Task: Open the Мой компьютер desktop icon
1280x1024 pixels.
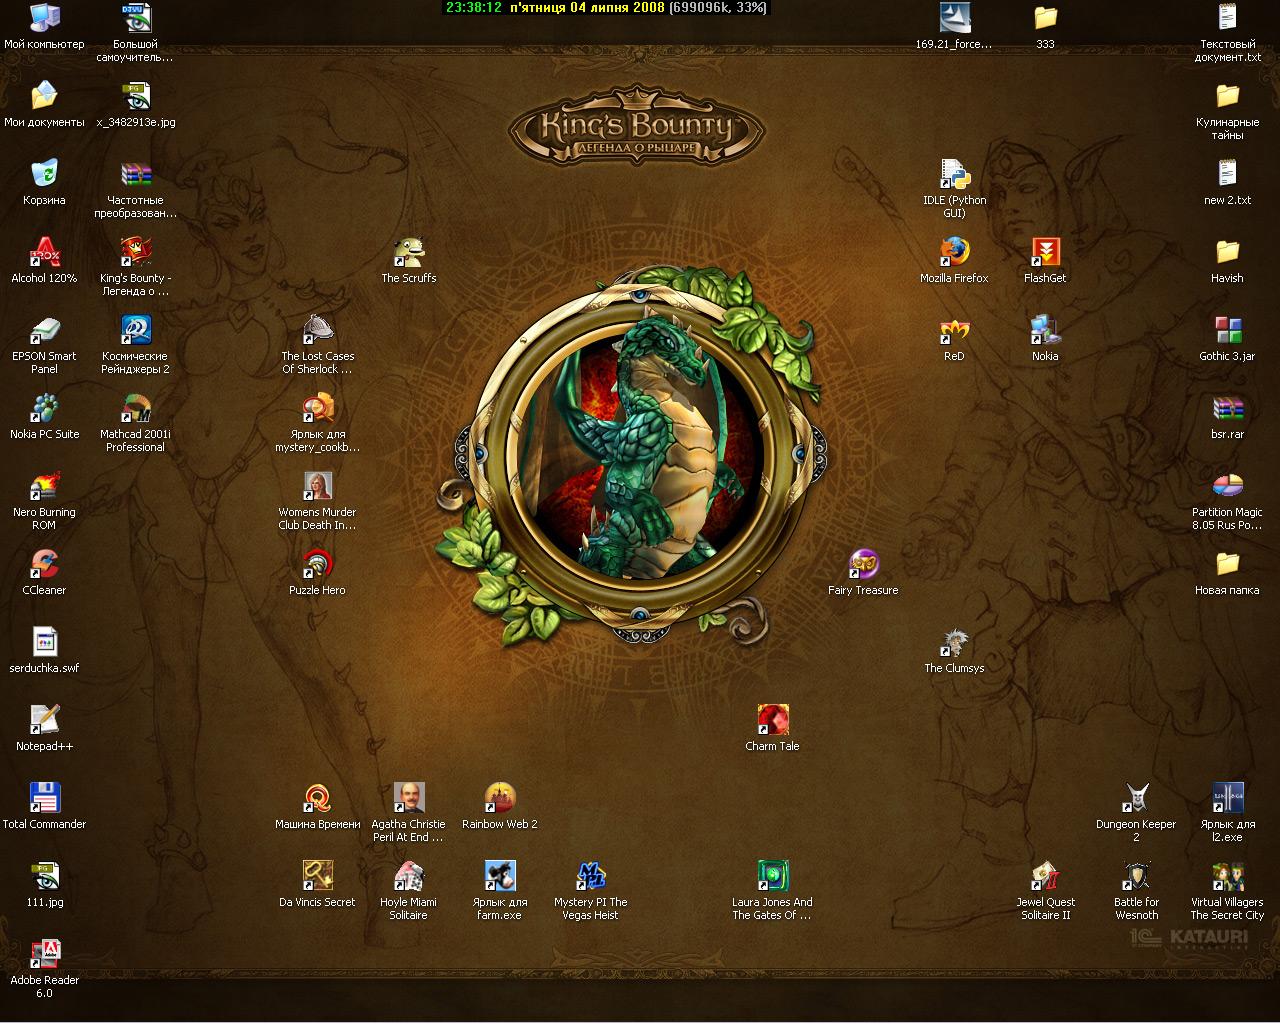Action: (x=44, y=17)
